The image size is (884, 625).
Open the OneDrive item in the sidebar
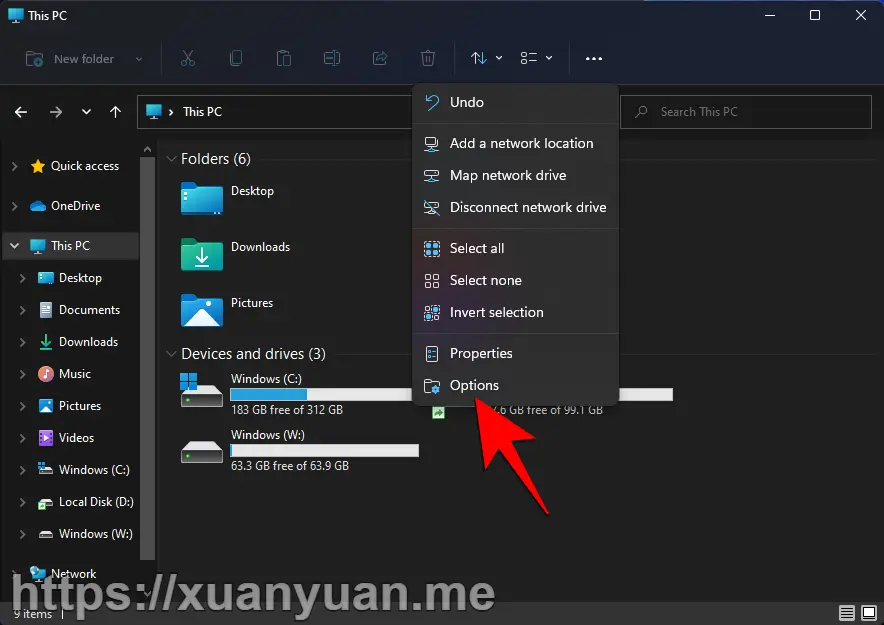(x=76, y=205)
